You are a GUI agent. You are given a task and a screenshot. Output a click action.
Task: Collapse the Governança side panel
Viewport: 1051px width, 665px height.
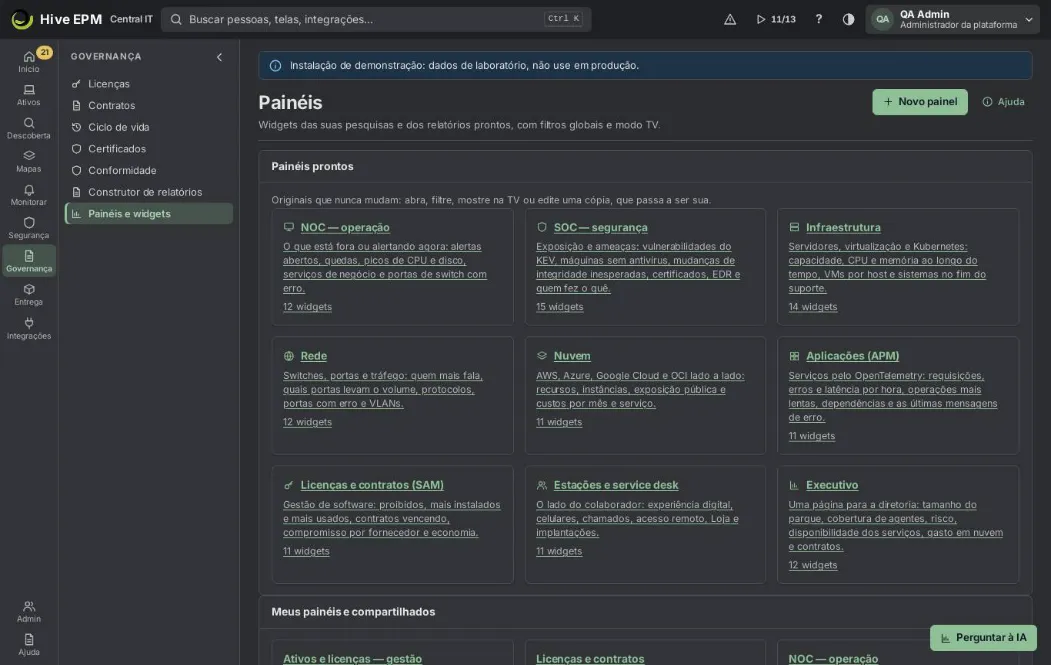click(219, 57)
